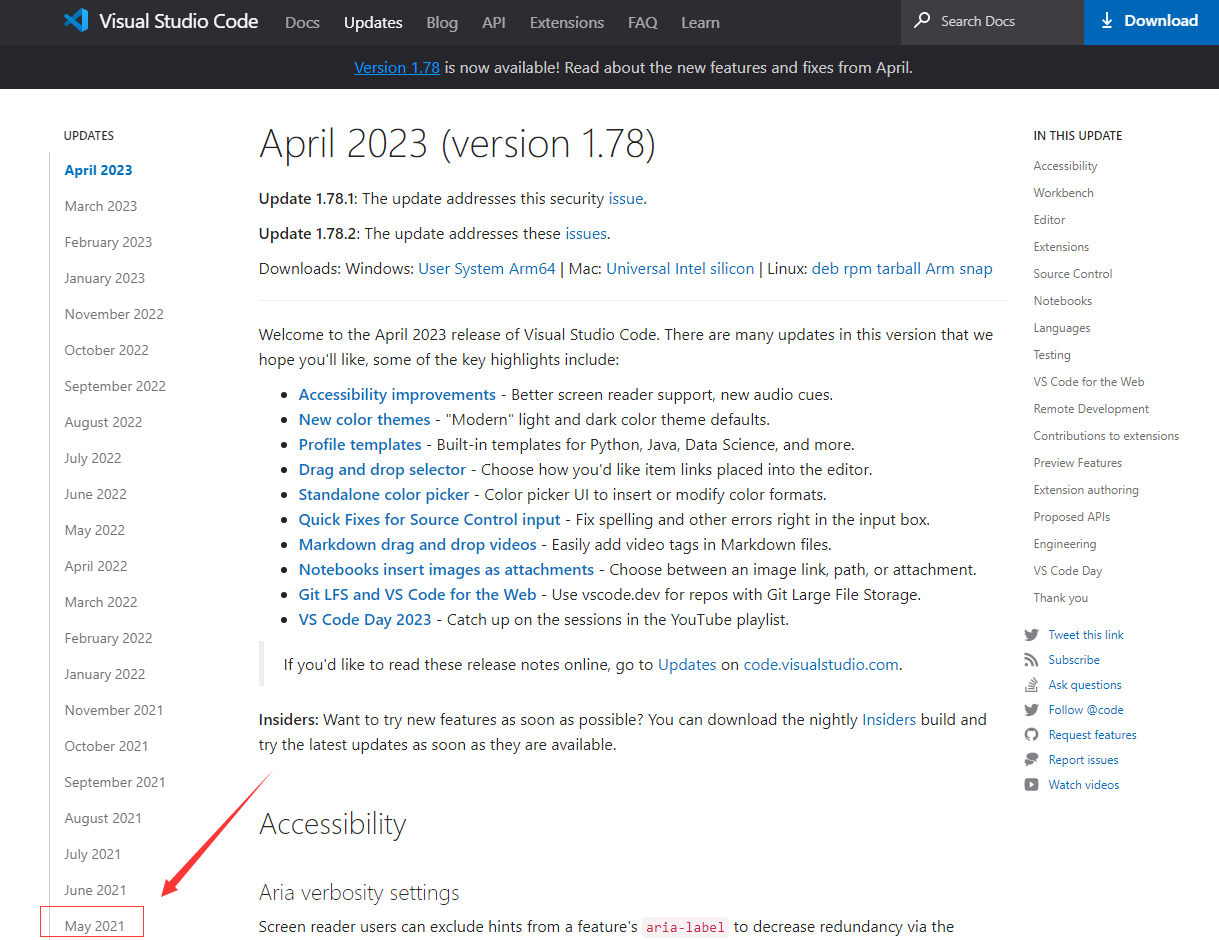Select October 2022 in updates list
The height and width of the screenshot is (940, 1219).
pos(107,350)
